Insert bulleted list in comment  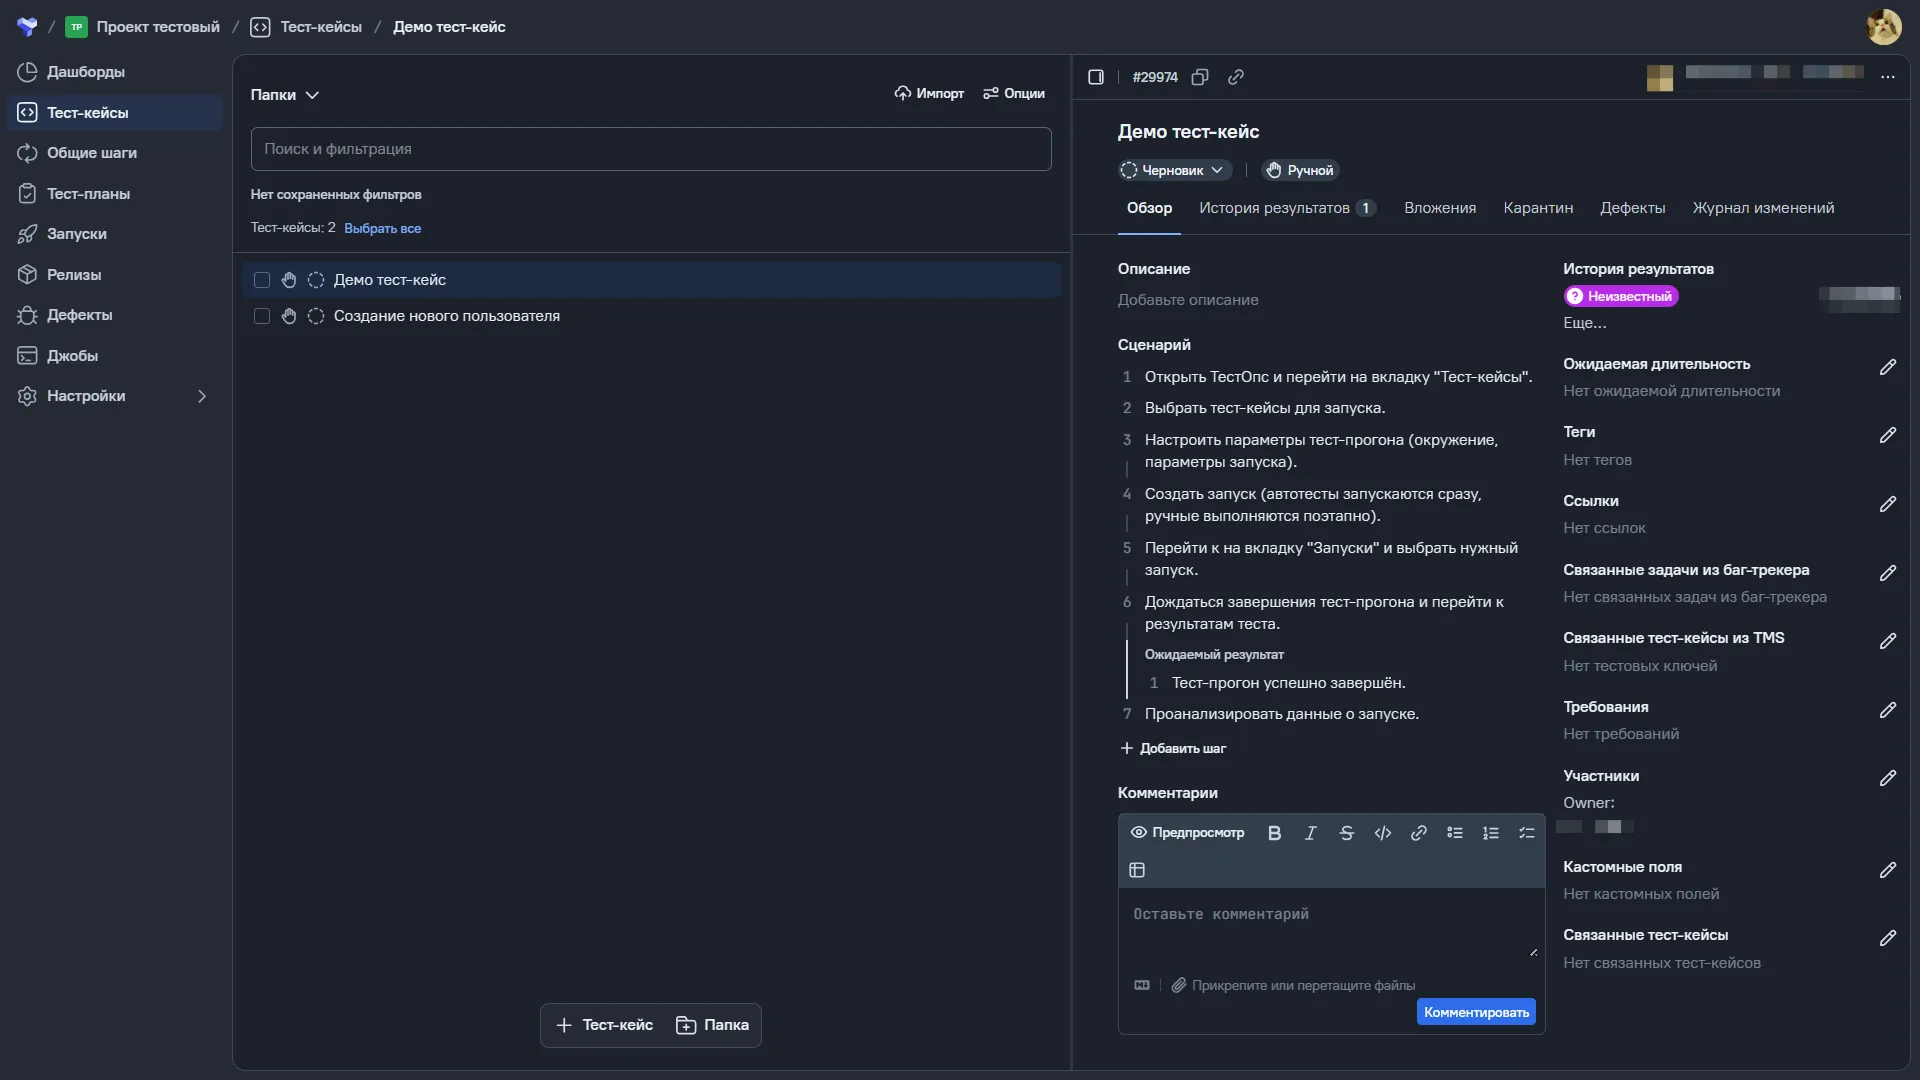(x=1455, y=833)
